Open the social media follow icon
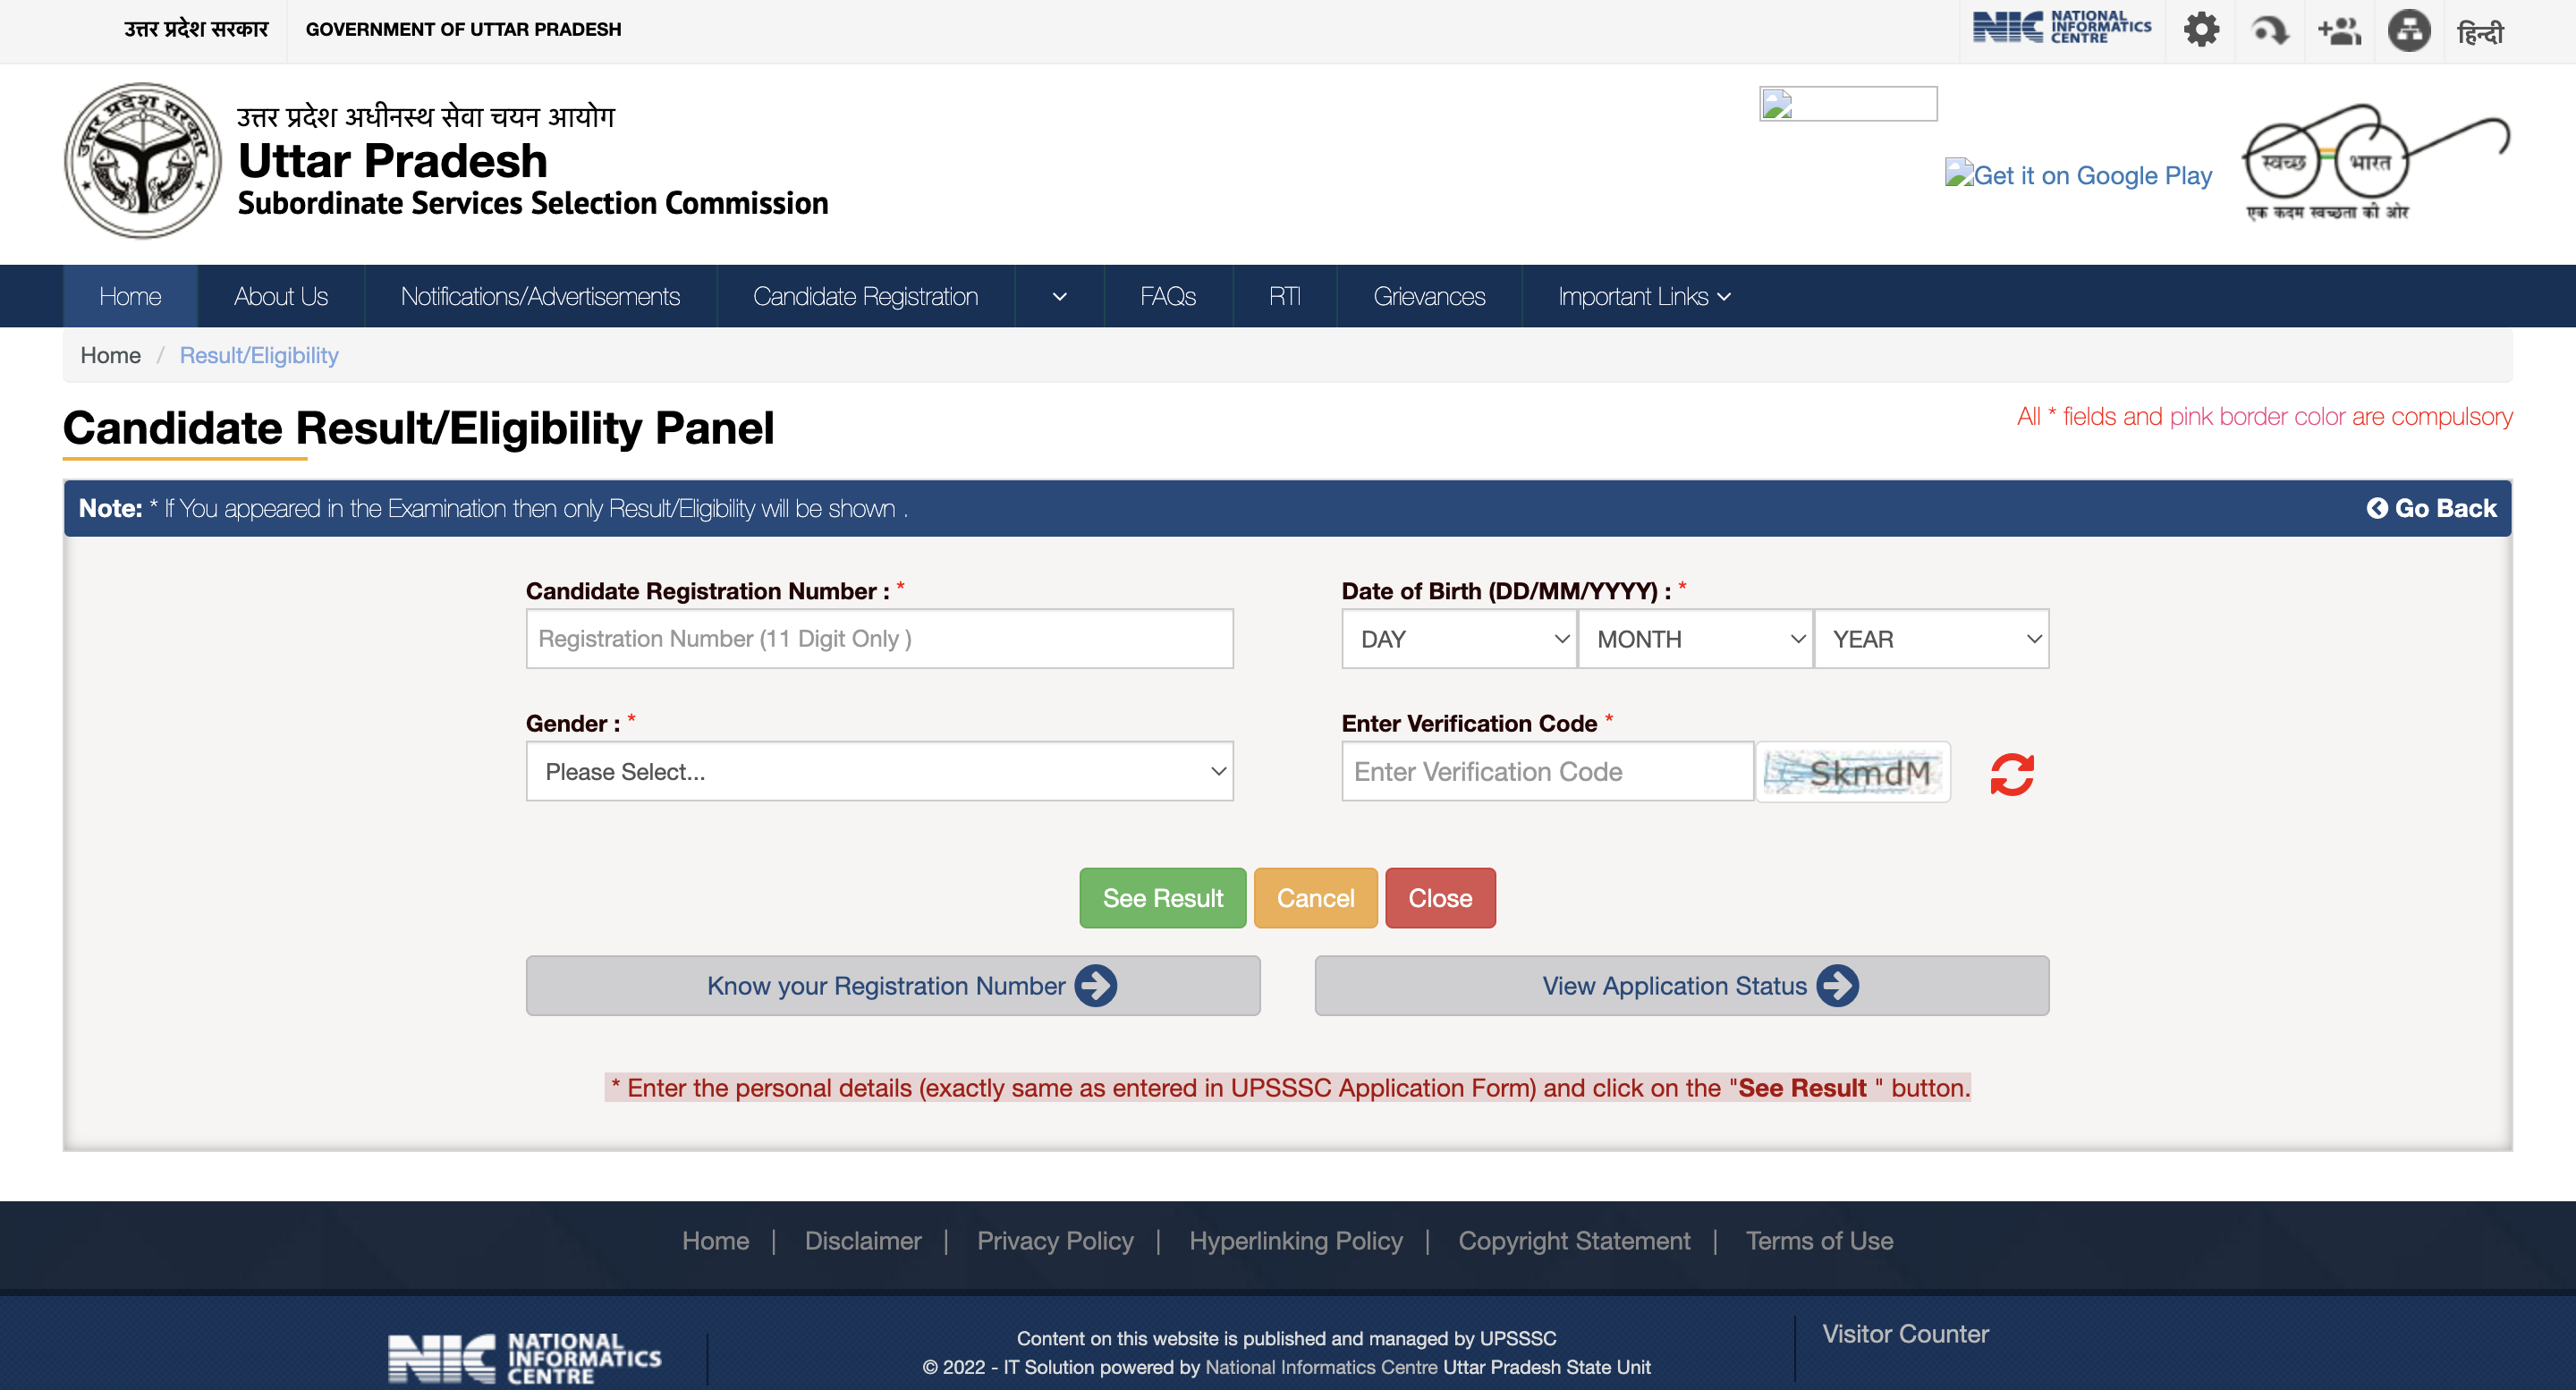This screenshot has height=1390, width=2576. (x=2339, y=30)
